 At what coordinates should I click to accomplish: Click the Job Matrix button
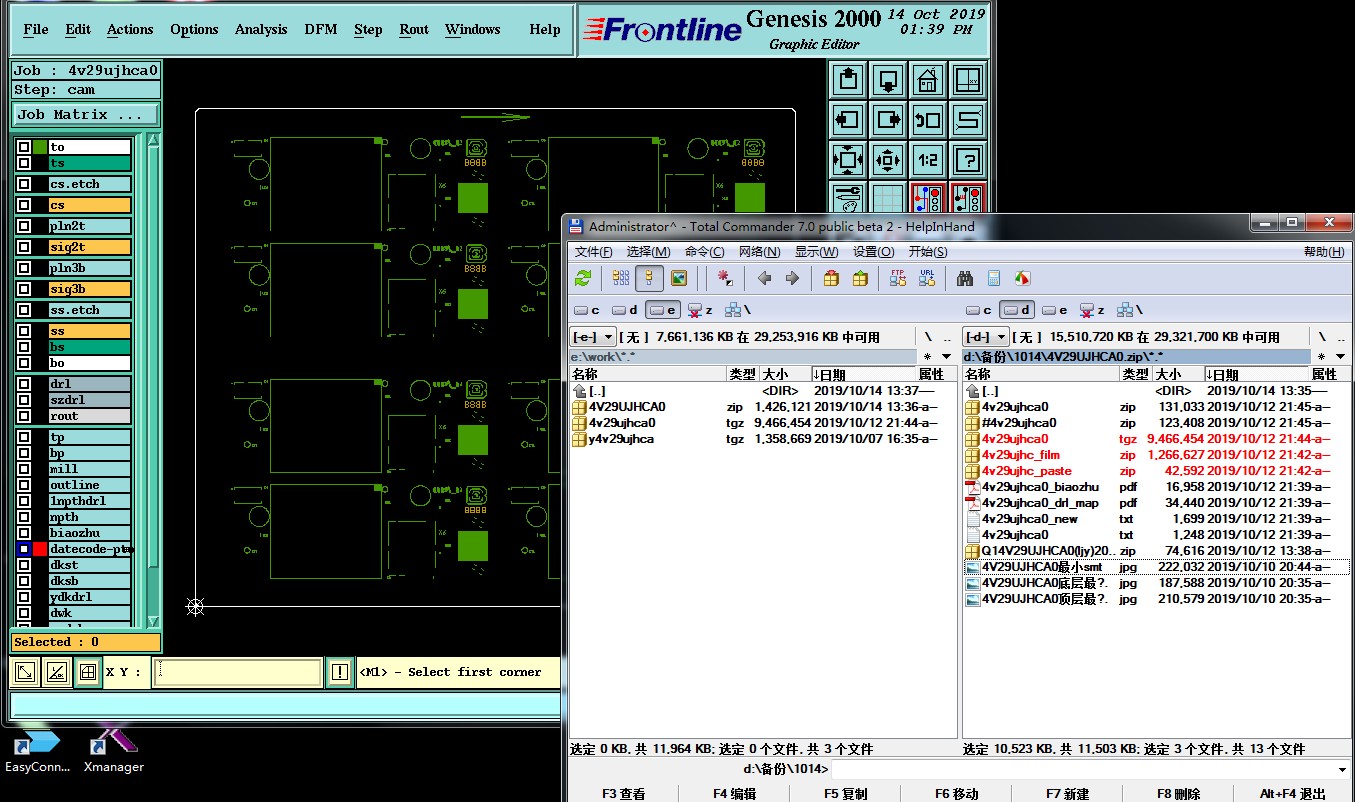85,115
